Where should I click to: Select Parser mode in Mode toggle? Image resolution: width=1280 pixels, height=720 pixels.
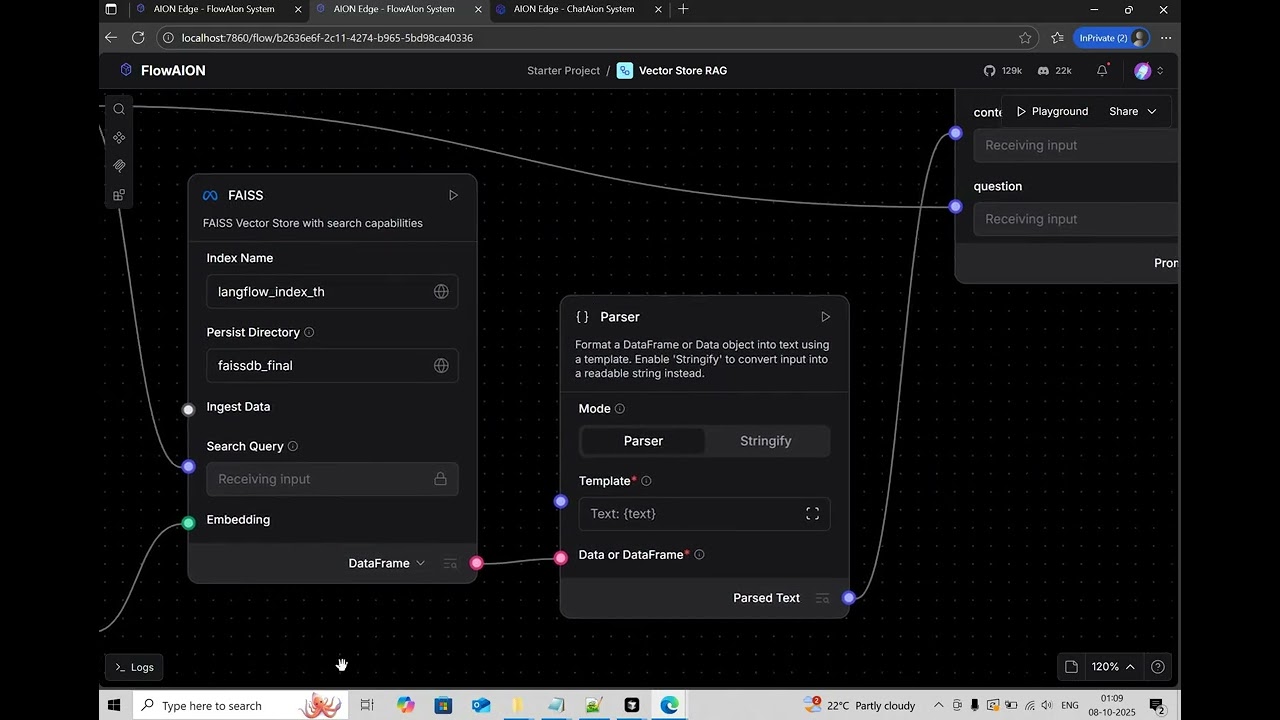pos(643,441)
